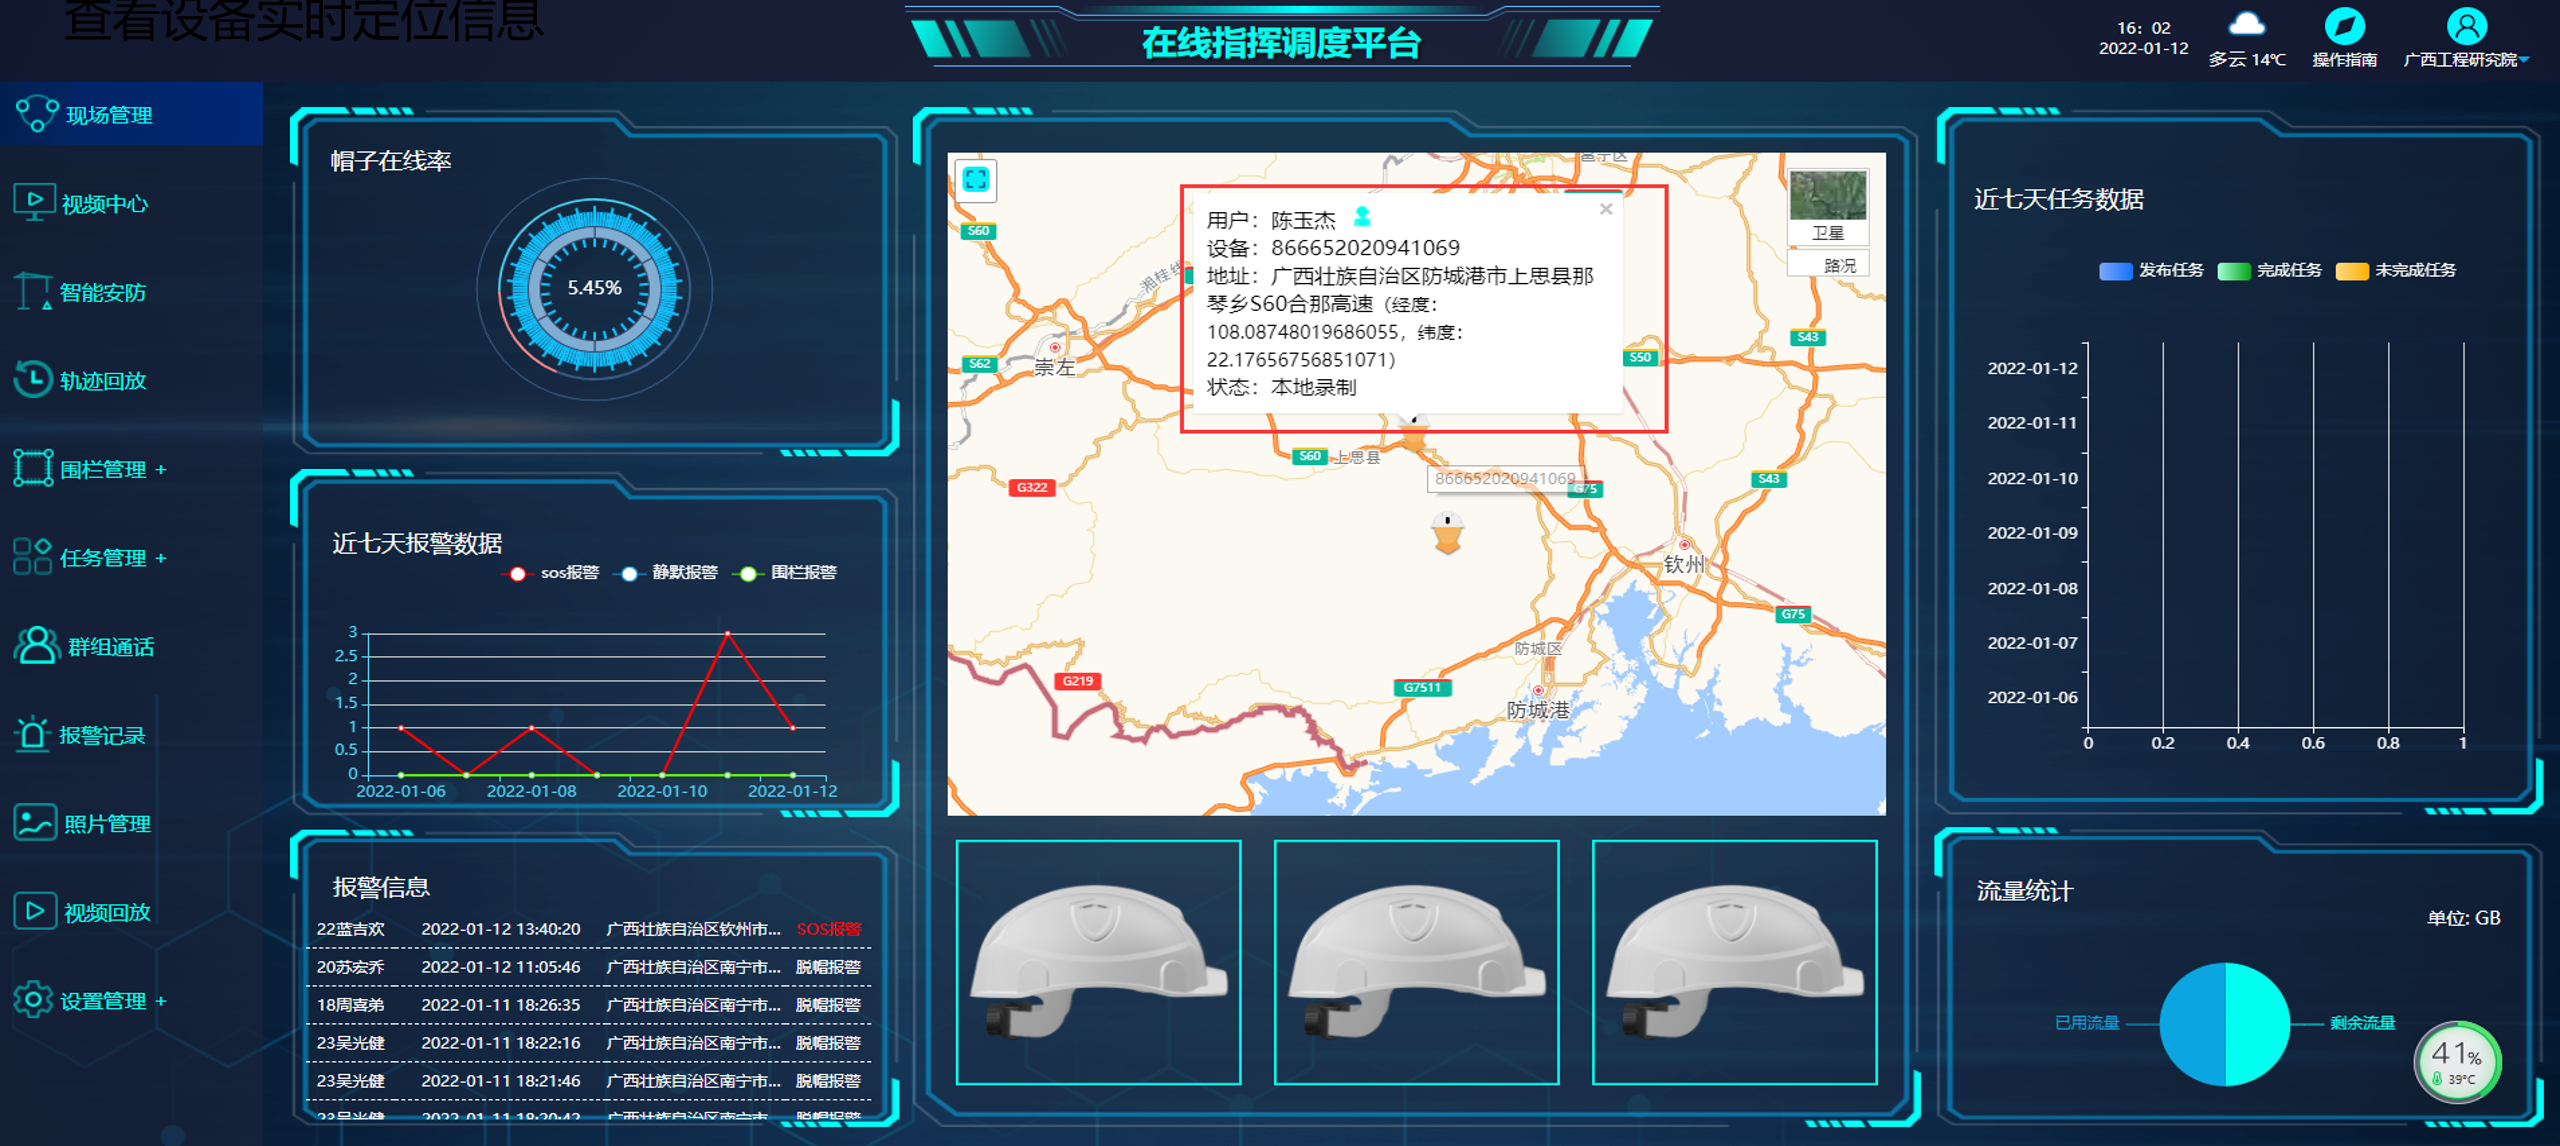Viewport: 2560px width, 1146px height.
Task: Switch map to 卫星 view
Action: click(1827, 207)
